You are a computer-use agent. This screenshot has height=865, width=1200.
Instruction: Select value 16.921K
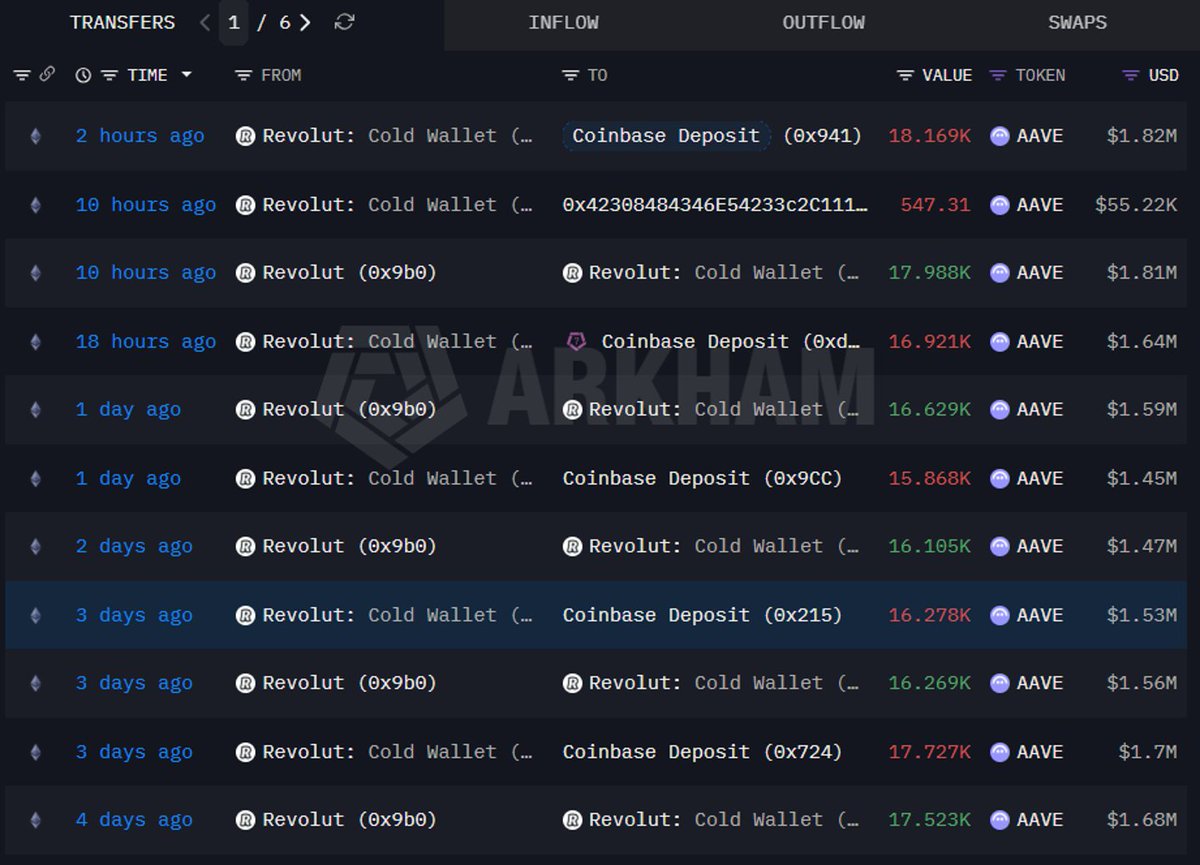pos(929,341)
